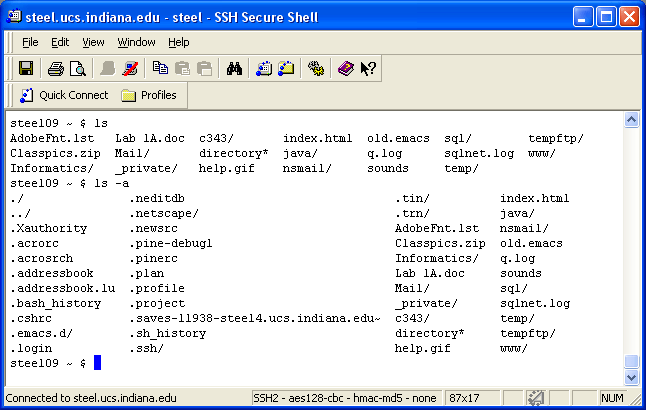Click the second grayed Paste Selection icon
Image resolution: width=646 pixels, height=410 pixels.
[204, 68]
